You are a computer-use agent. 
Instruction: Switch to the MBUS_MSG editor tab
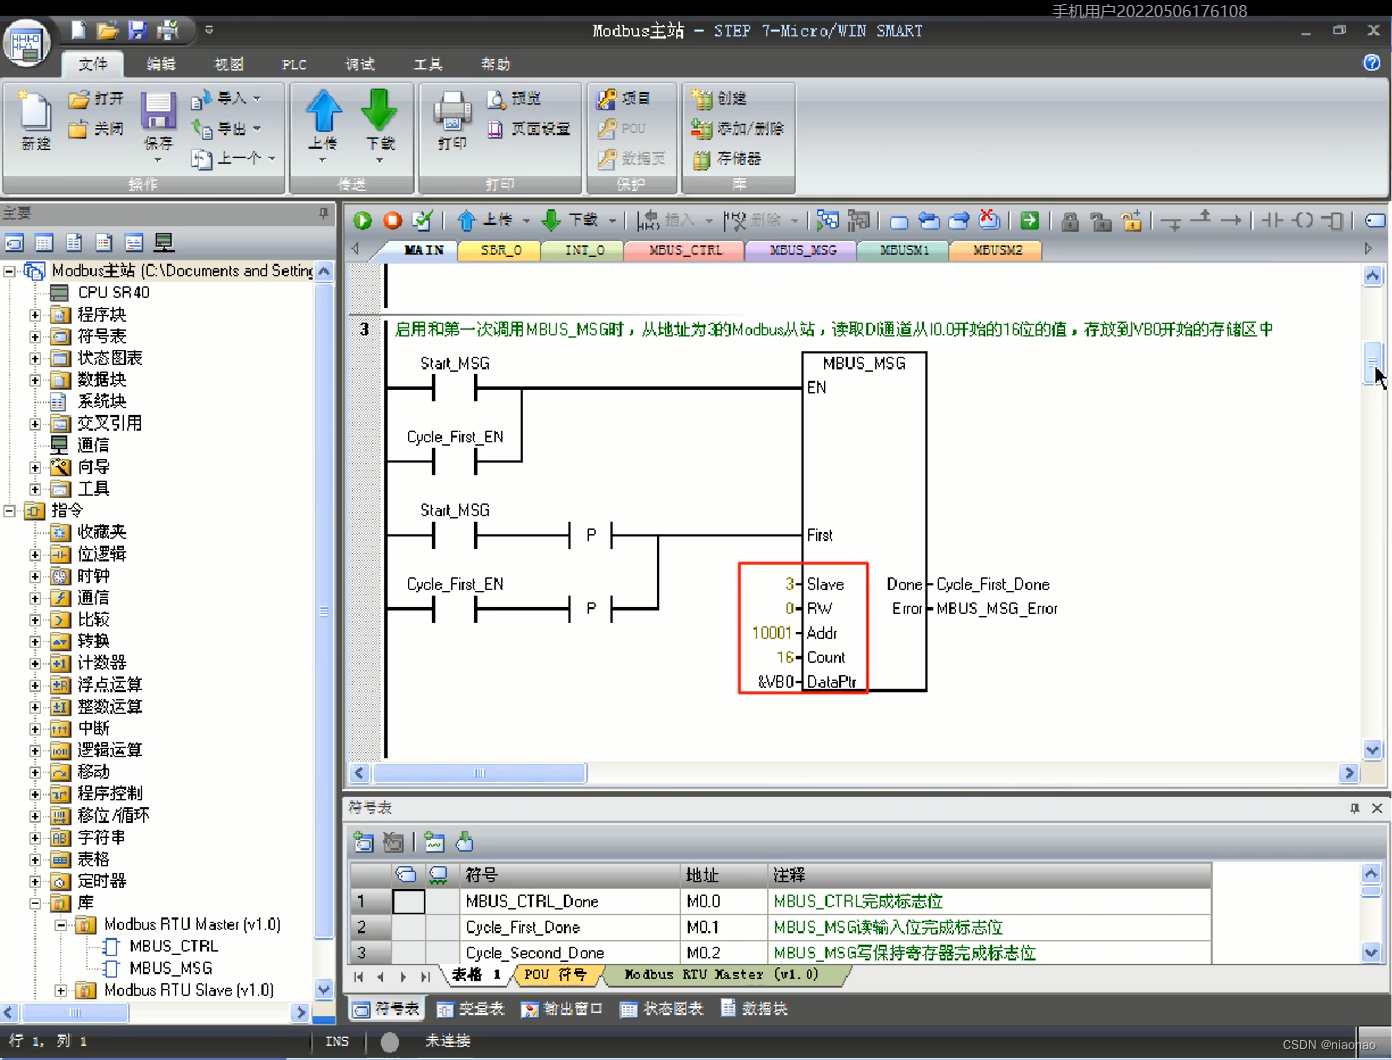click(803, 250)
